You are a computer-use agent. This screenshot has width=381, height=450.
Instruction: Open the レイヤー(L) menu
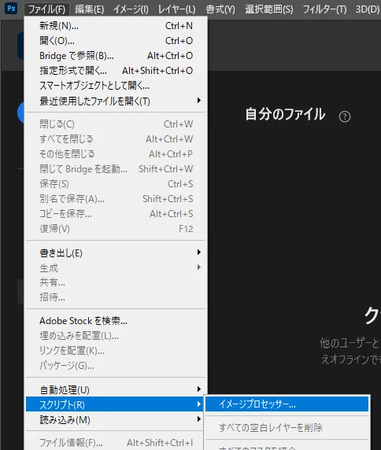click(x=177, y=9)
